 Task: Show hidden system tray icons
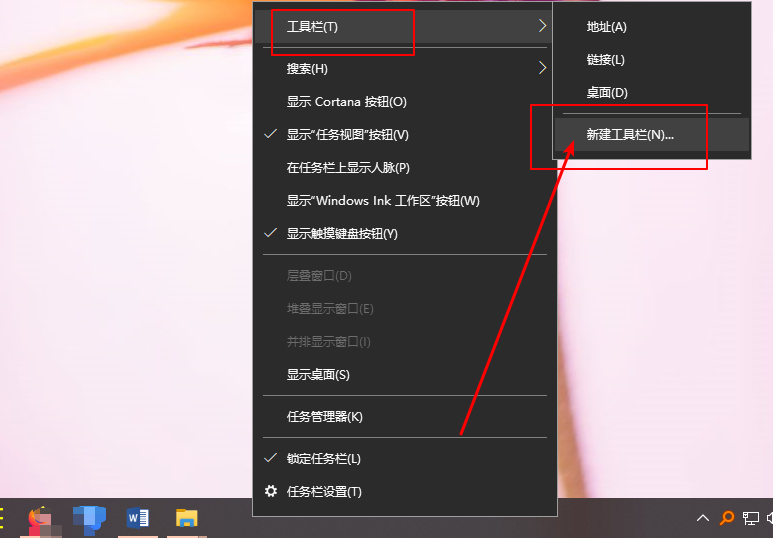click(x=703, y=518)
